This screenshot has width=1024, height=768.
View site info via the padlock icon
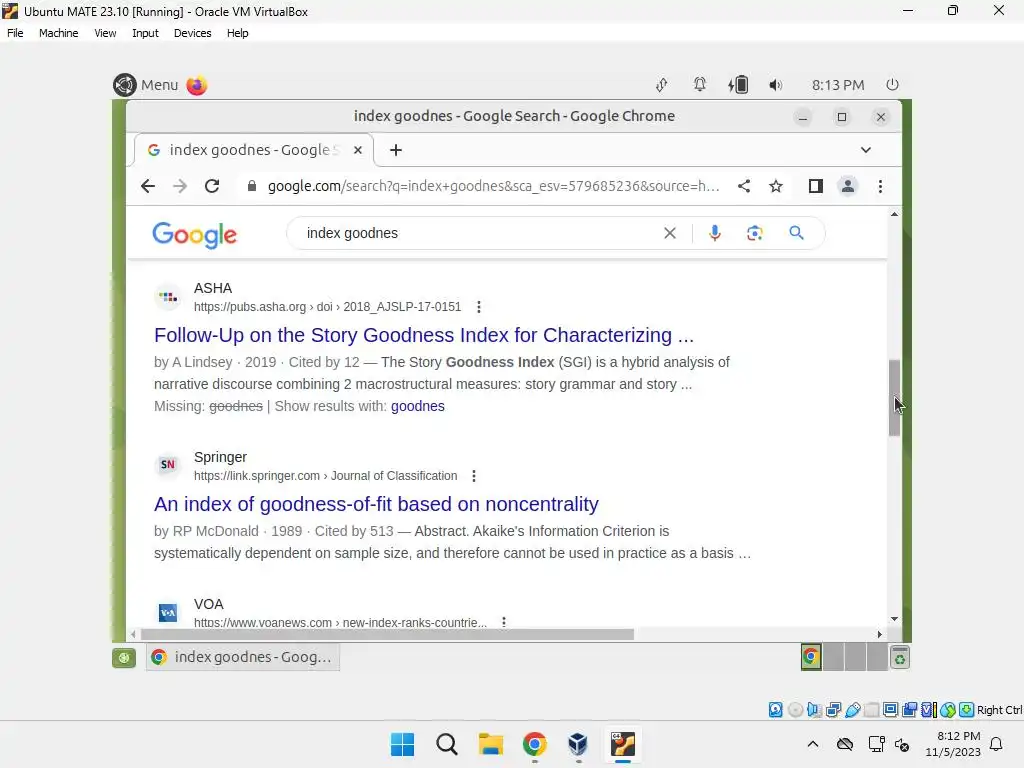[251, 186]
